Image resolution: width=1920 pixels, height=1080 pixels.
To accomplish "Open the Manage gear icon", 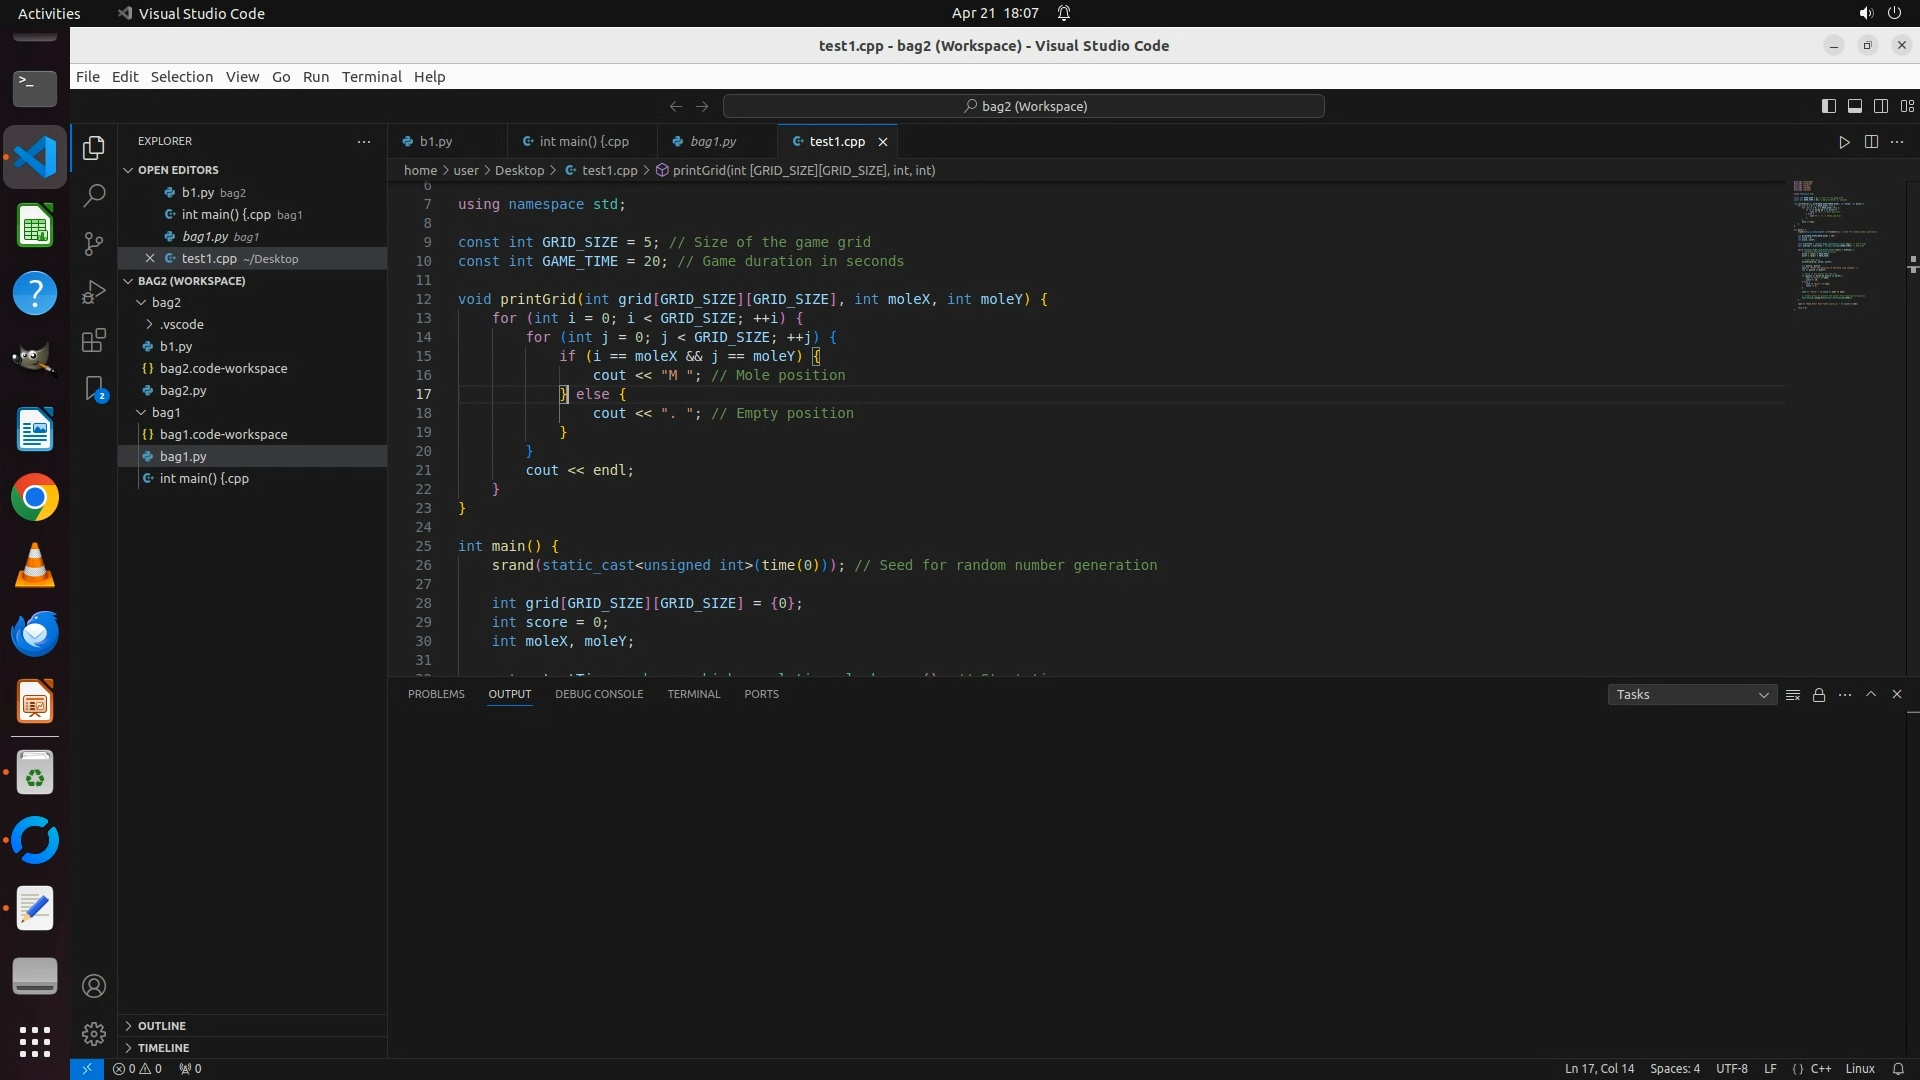I will [x=94, y=1034].
